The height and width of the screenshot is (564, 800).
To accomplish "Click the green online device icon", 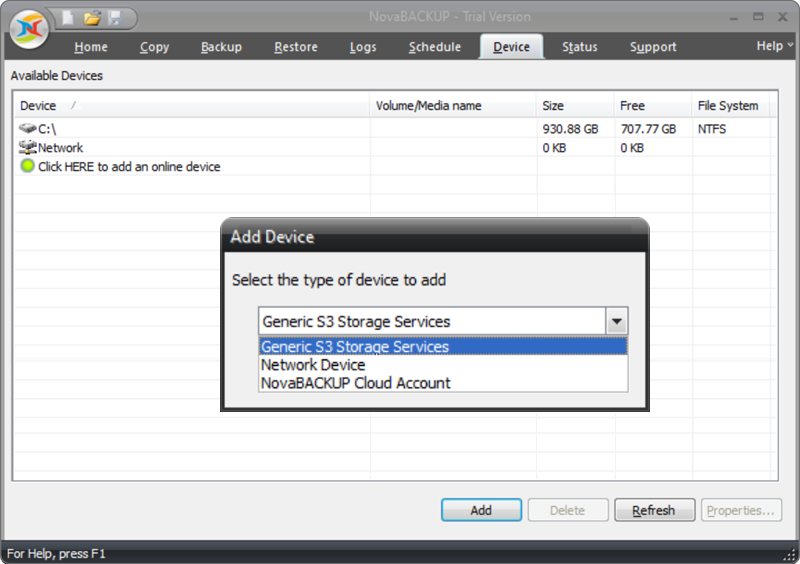I will point(27,166).
